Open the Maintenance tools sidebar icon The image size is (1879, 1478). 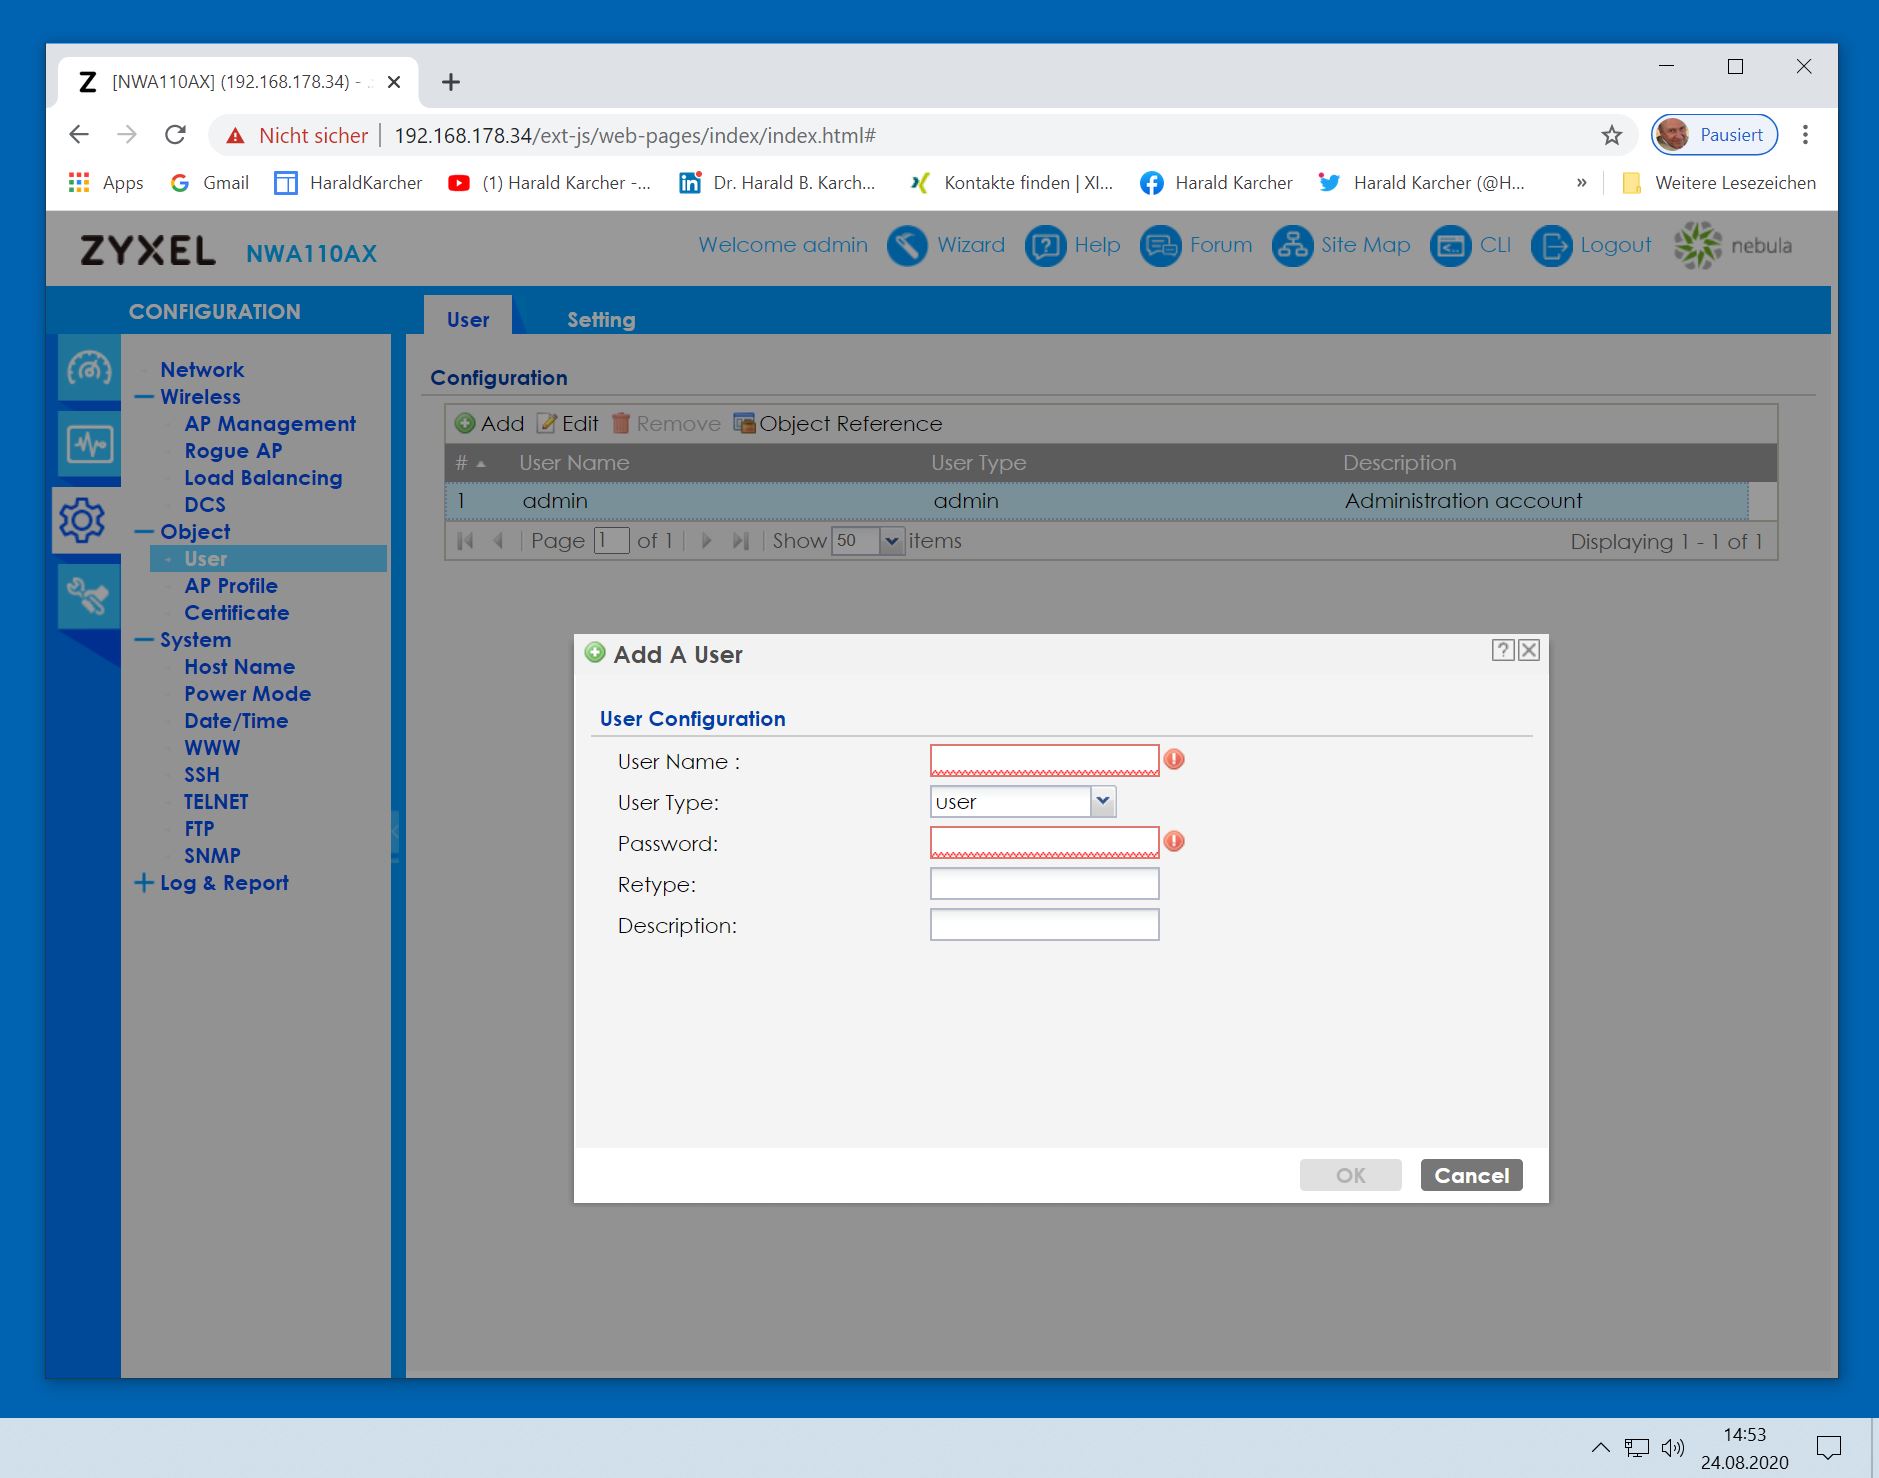88,597
